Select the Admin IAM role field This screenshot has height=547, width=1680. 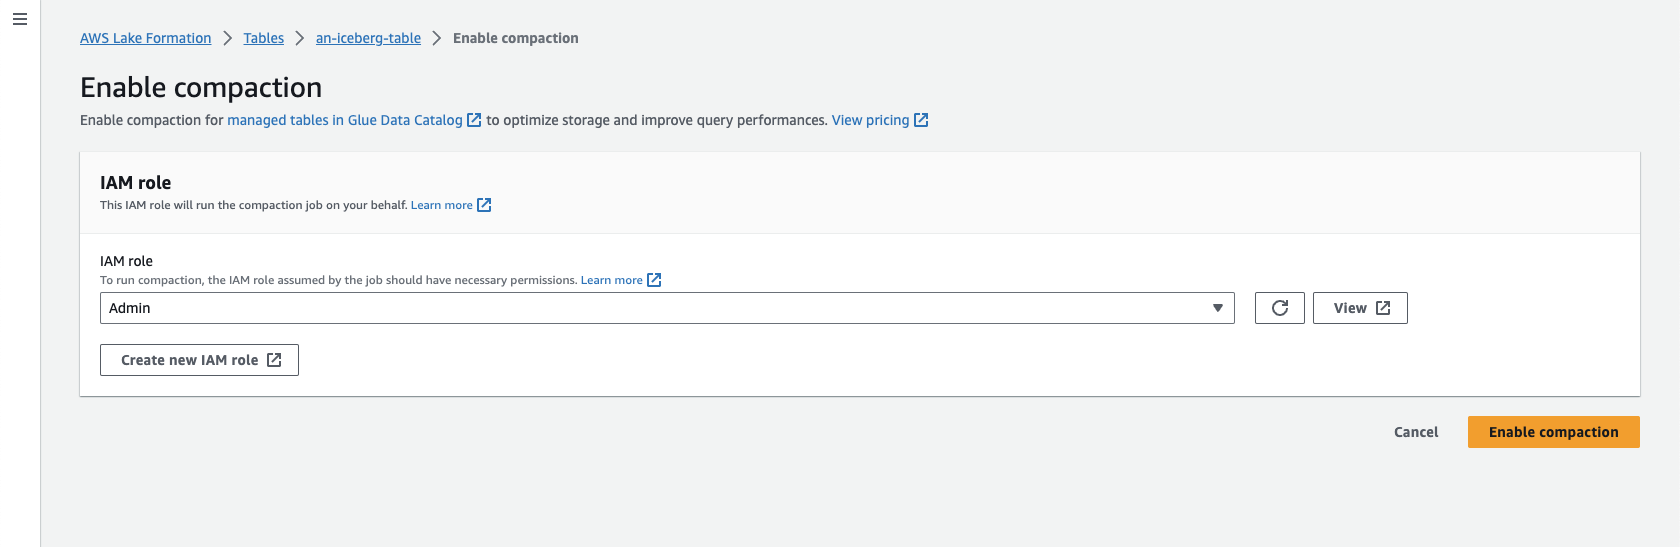[650, 308]
